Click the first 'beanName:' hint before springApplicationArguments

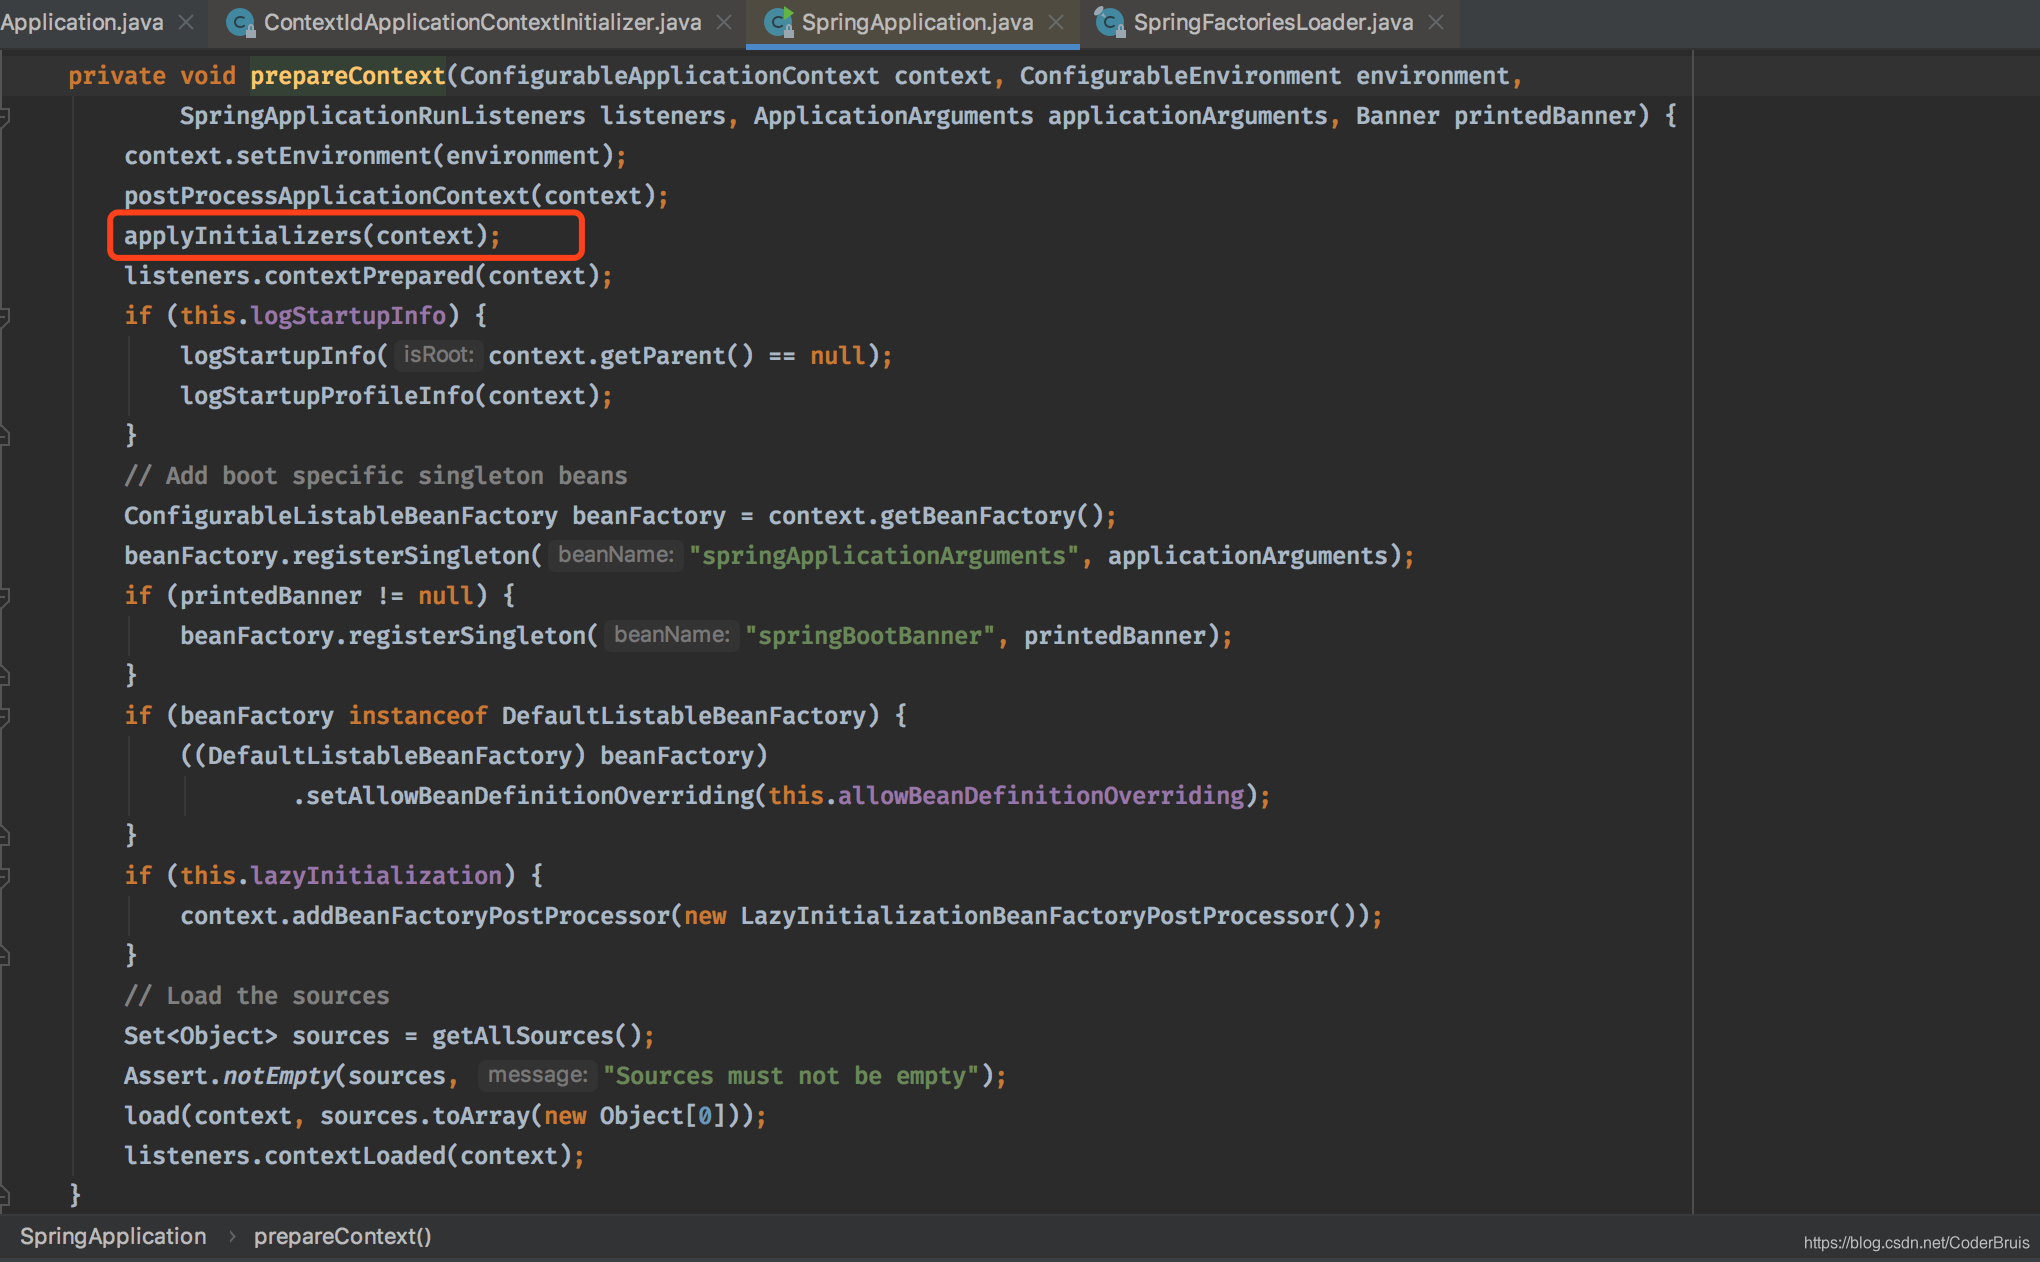pos(616,555)
